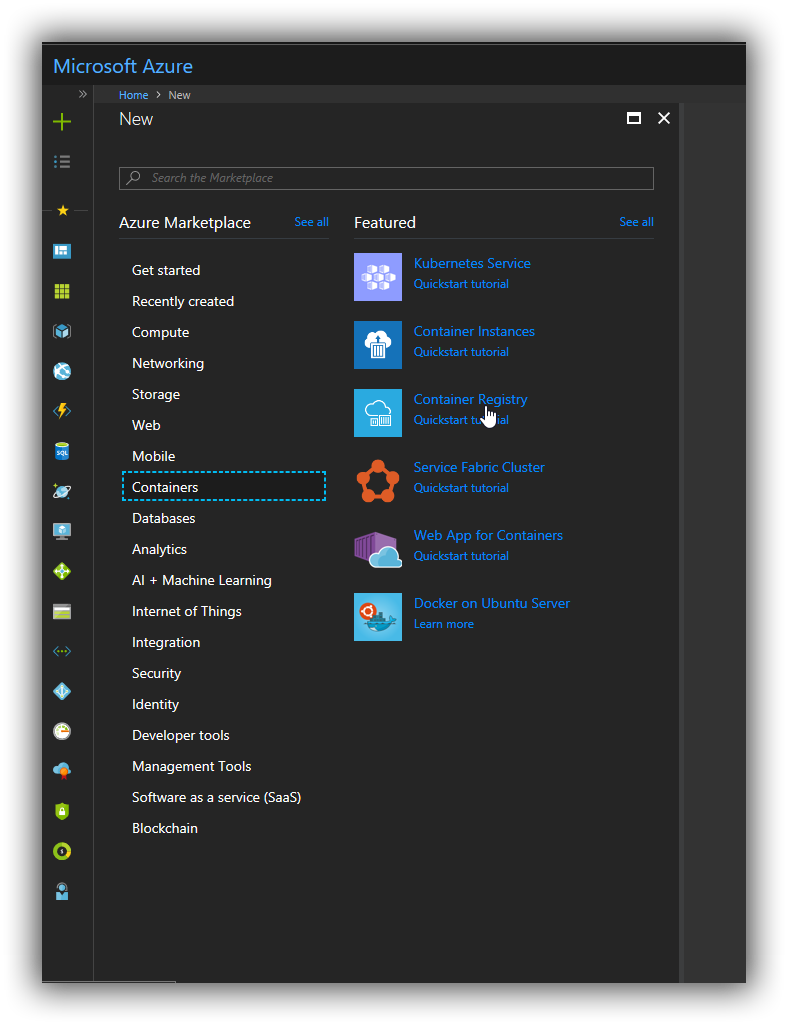This screenshot has width=788, height=1025.
Task: Open All resources green grid icon
Action: click(62, 292)
